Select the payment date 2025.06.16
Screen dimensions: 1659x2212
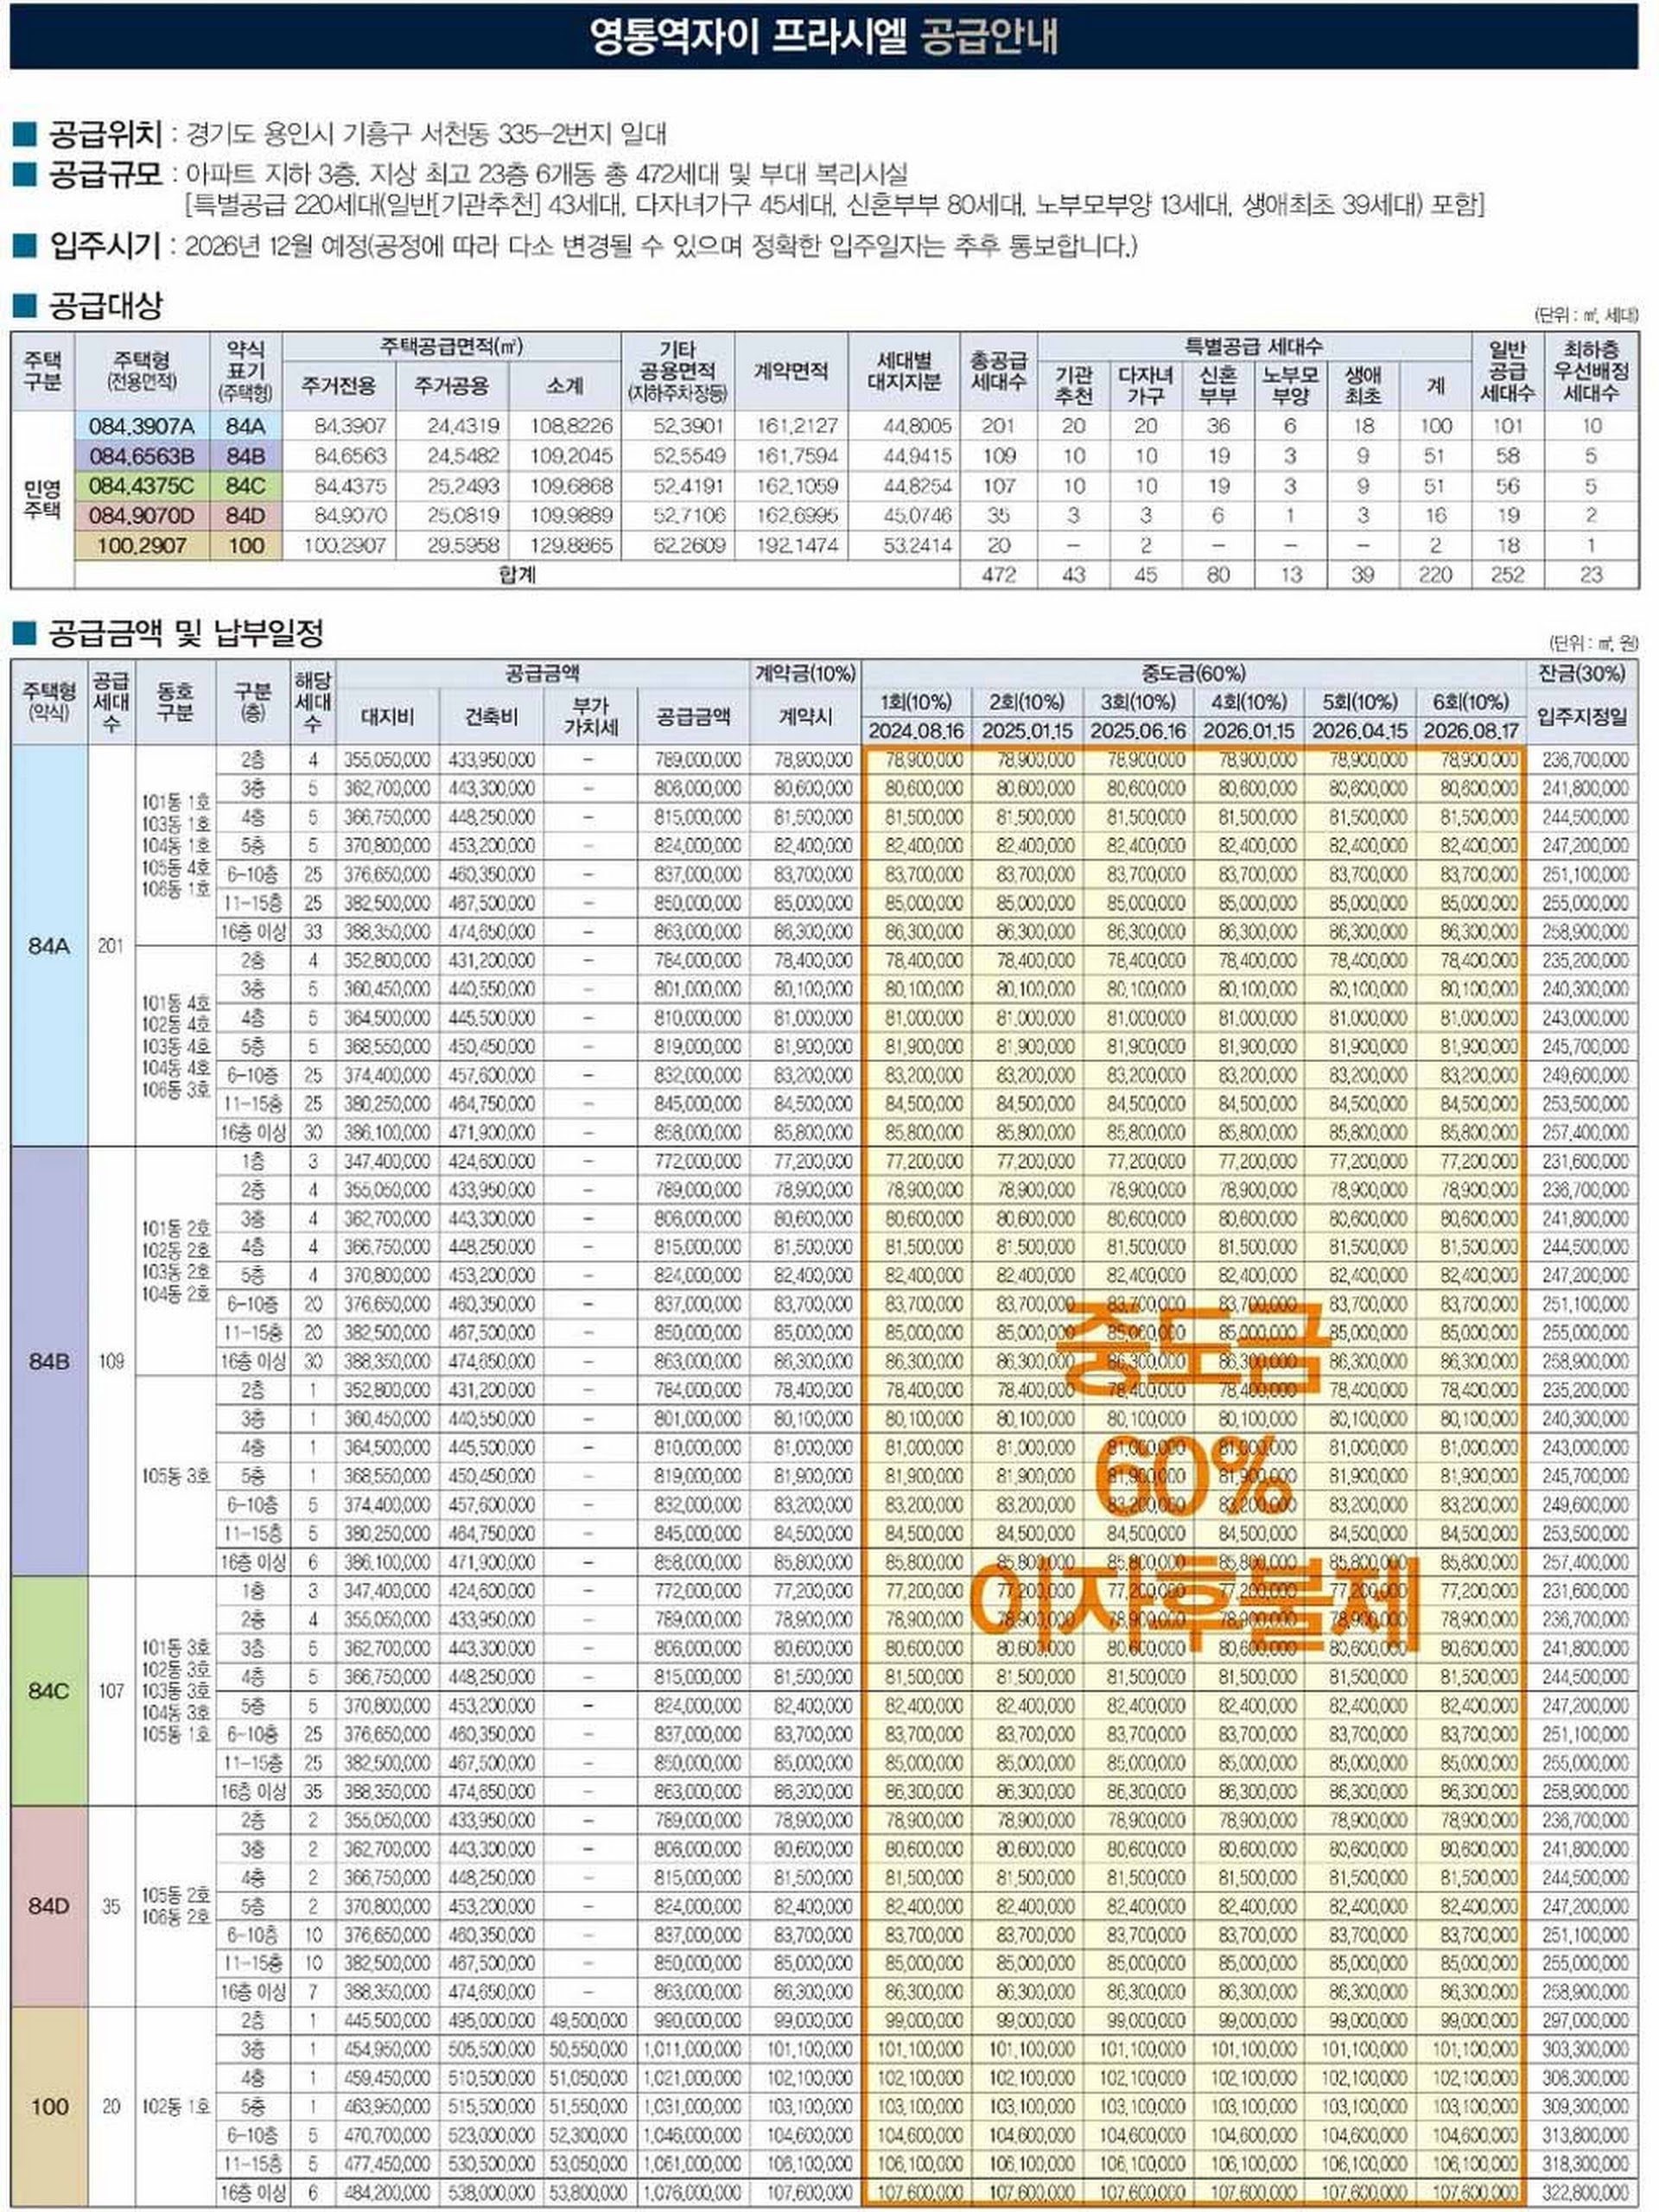1137,732
